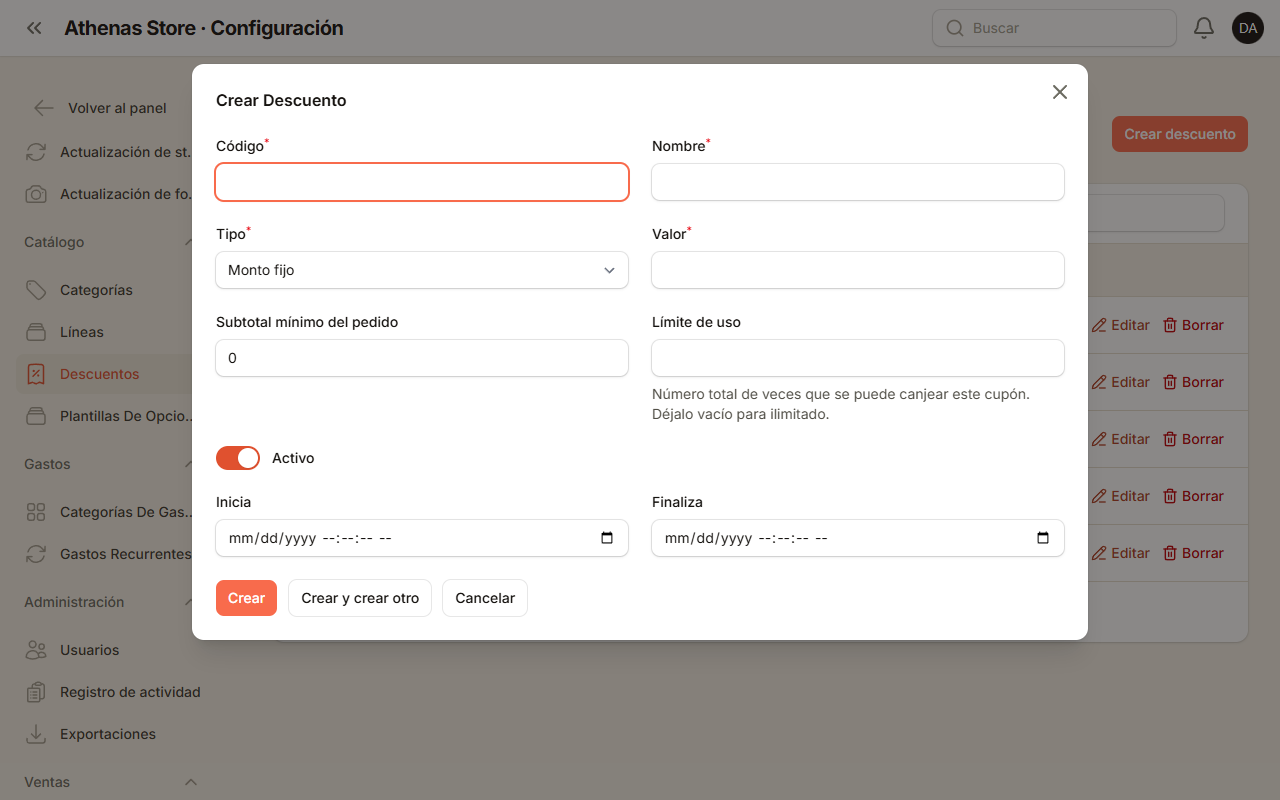The height and width of the screenshot is (800, 1280).
Task: Focus the Valor input field
Action: click(858, 270)
